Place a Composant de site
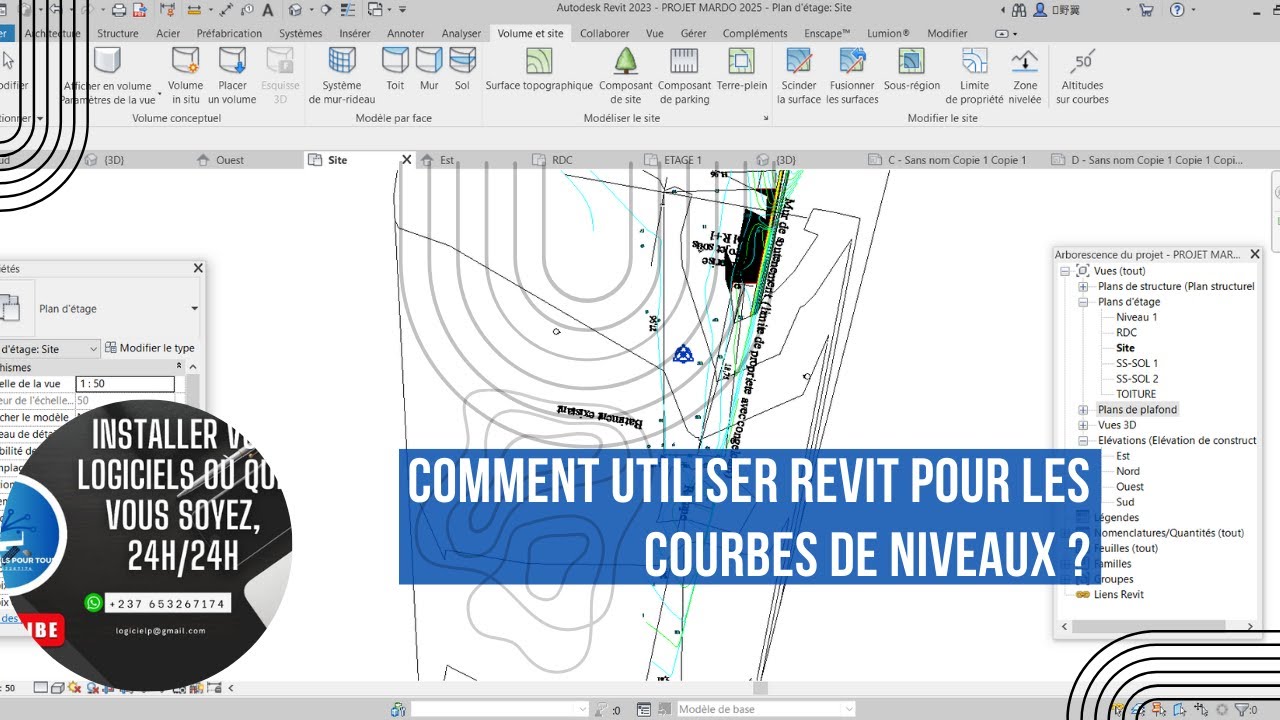This screenshot has height=720, width=1280. tap(626, 76)
